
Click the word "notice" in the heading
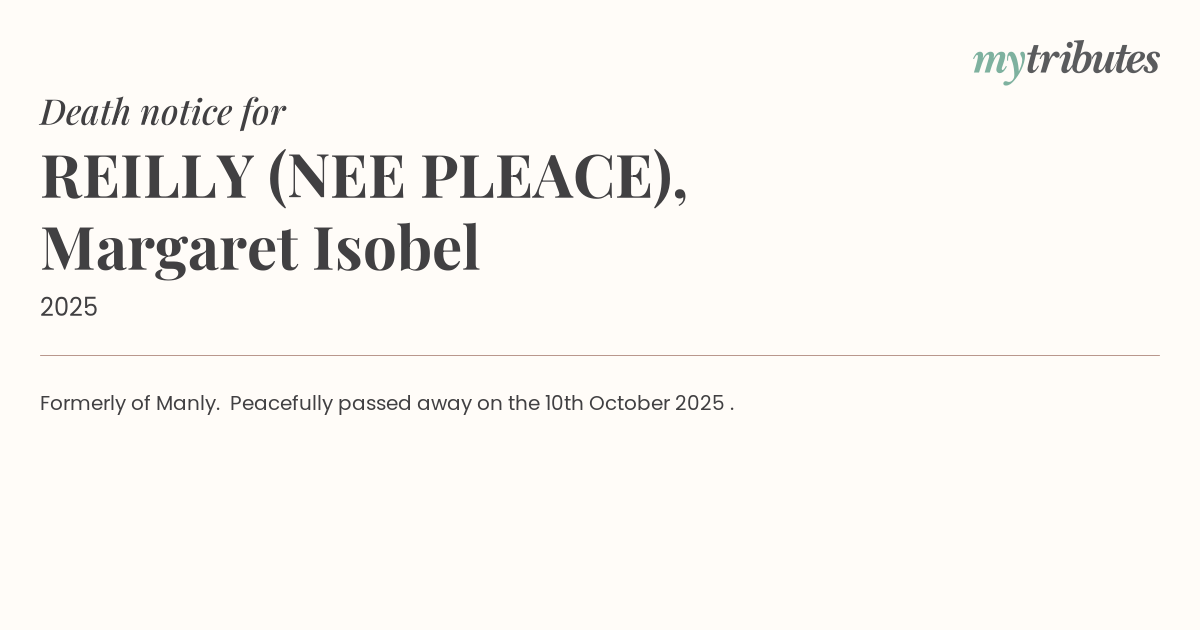coord(186,112)
